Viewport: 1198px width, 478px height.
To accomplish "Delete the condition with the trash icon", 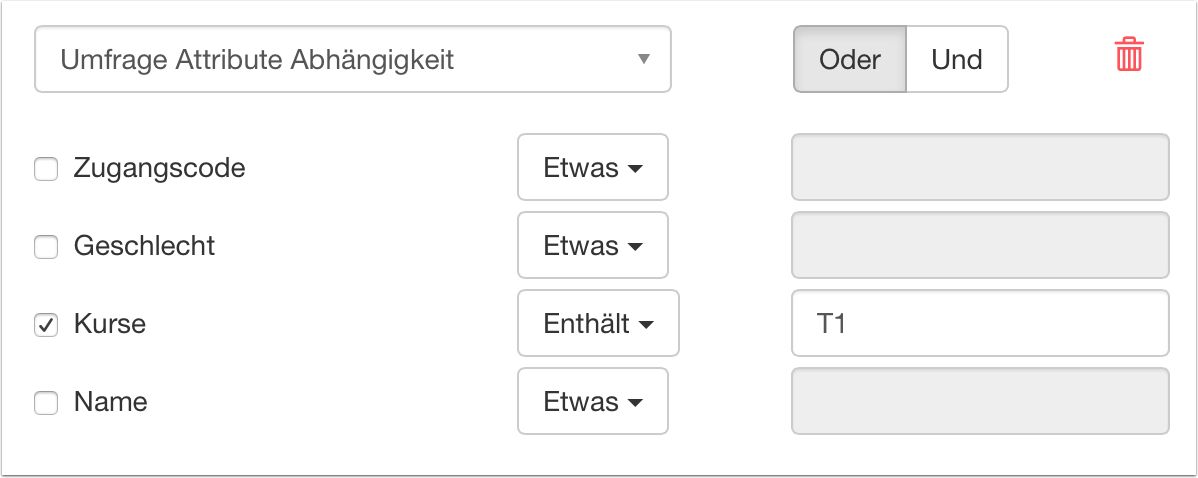I will point(1129,55).
